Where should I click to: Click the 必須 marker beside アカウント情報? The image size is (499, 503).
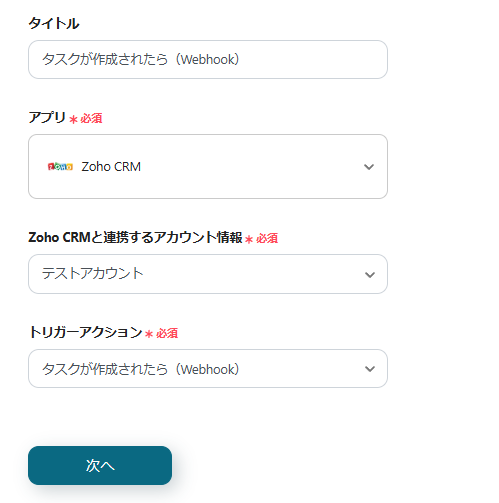point(267,238)
